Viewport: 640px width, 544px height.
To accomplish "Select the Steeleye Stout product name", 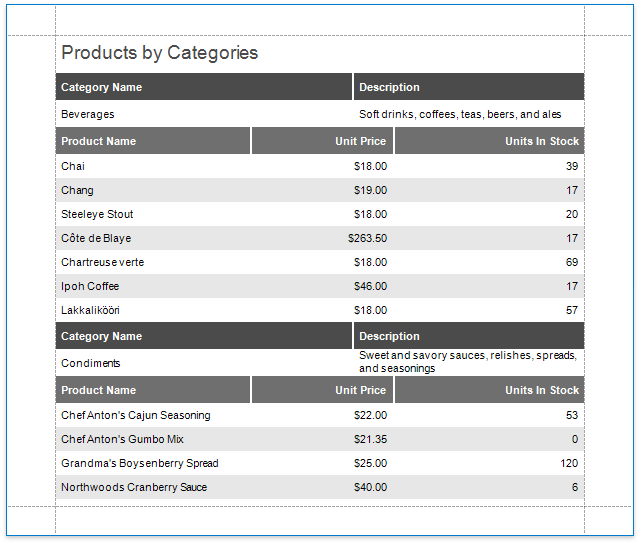I will pos(97,214).
